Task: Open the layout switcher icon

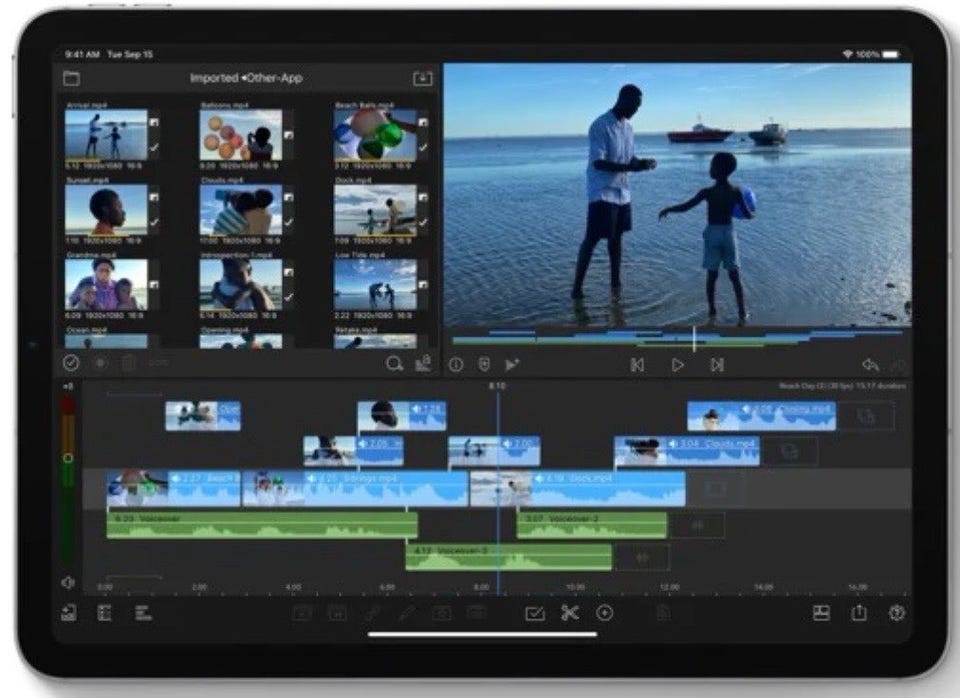Action: pos(821,613)
